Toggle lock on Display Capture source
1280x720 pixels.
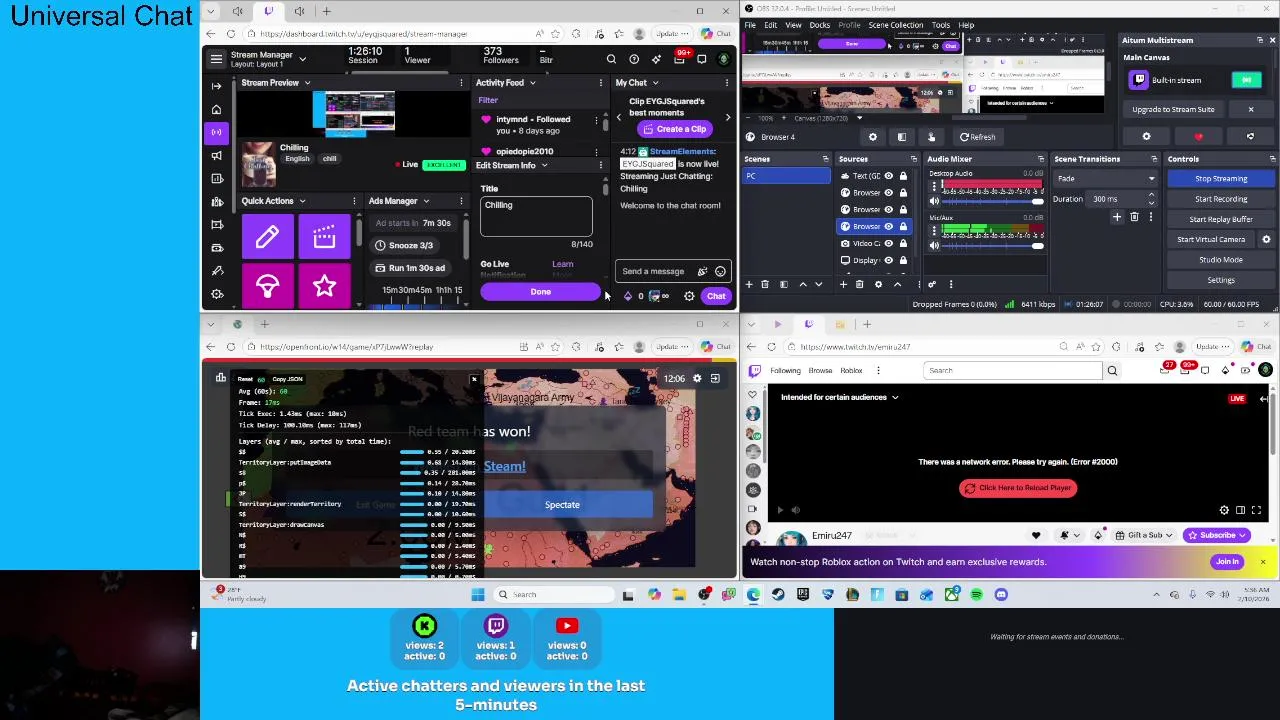point(903,260)
